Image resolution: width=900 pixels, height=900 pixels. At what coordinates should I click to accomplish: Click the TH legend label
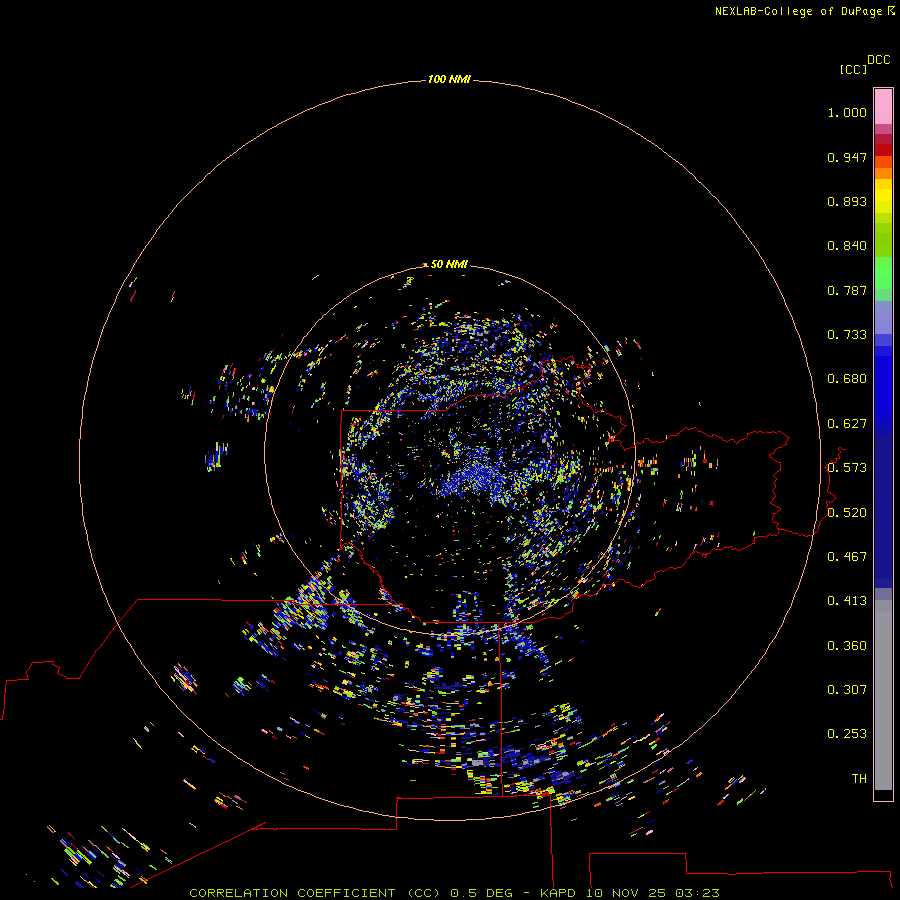[x=859, y=779]
